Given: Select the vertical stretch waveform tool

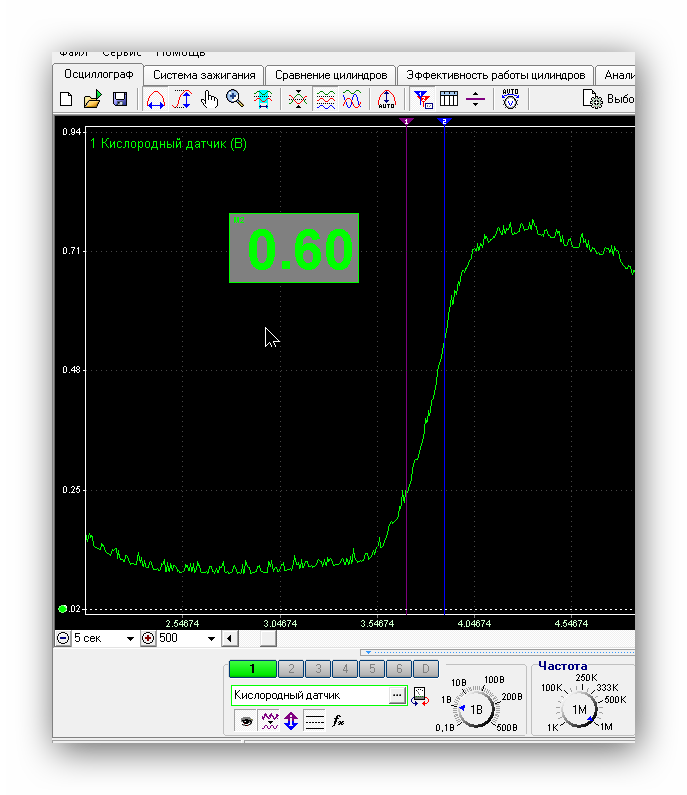Looking at the screenshot, I should coord(182,99).
